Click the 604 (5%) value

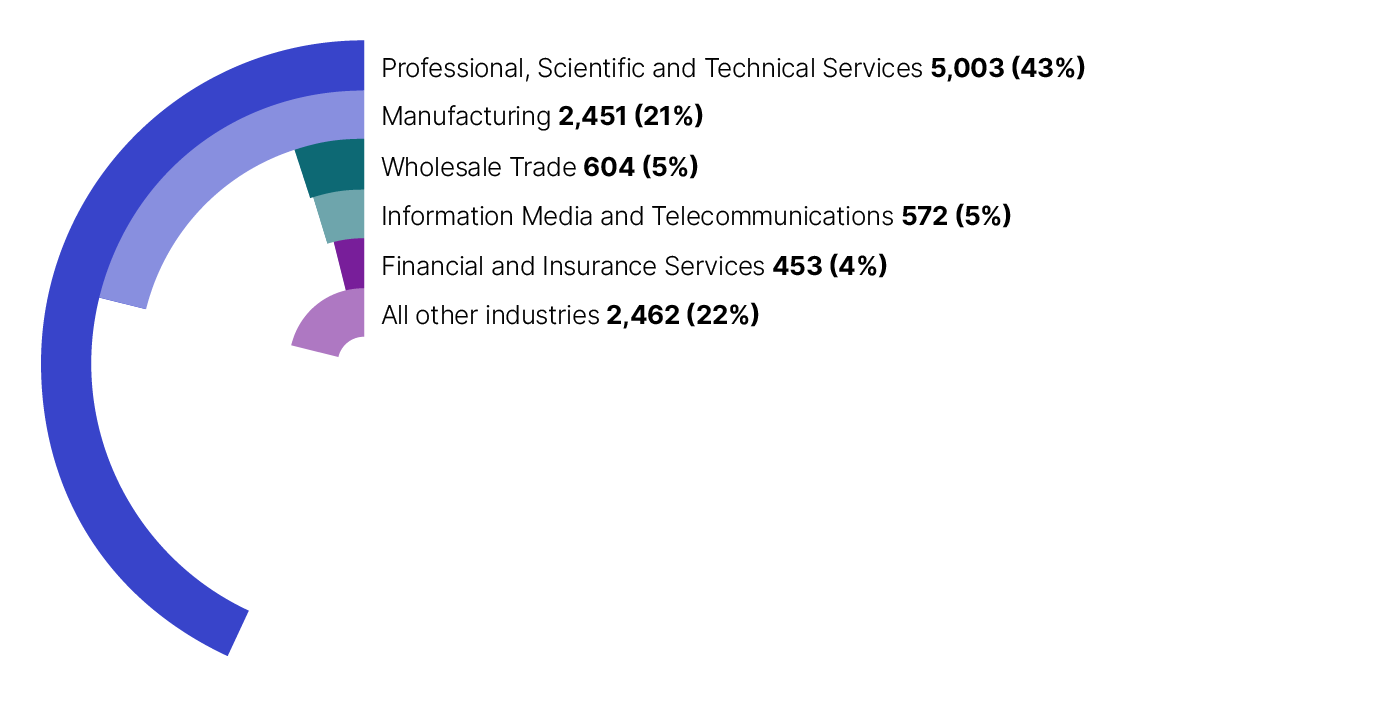pos(640,167)
